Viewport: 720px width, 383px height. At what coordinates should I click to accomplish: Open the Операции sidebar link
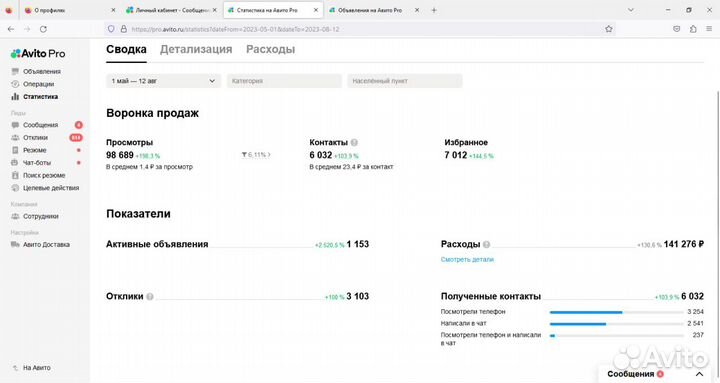pyautogui.click(x=39, y=84)
